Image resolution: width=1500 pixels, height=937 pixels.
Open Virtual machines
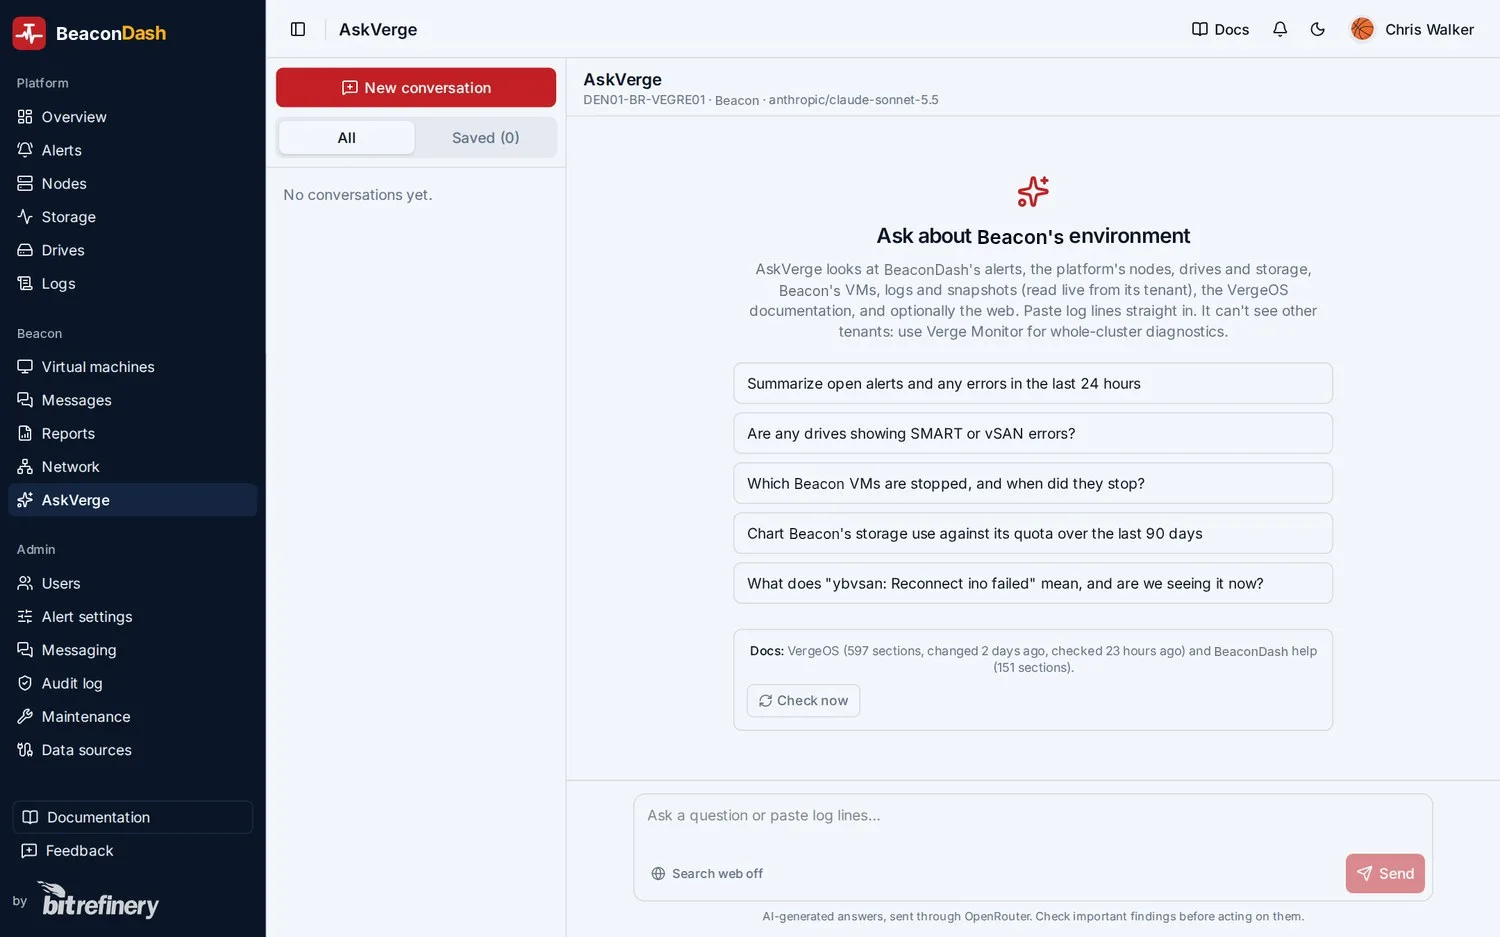click(133, 367)
